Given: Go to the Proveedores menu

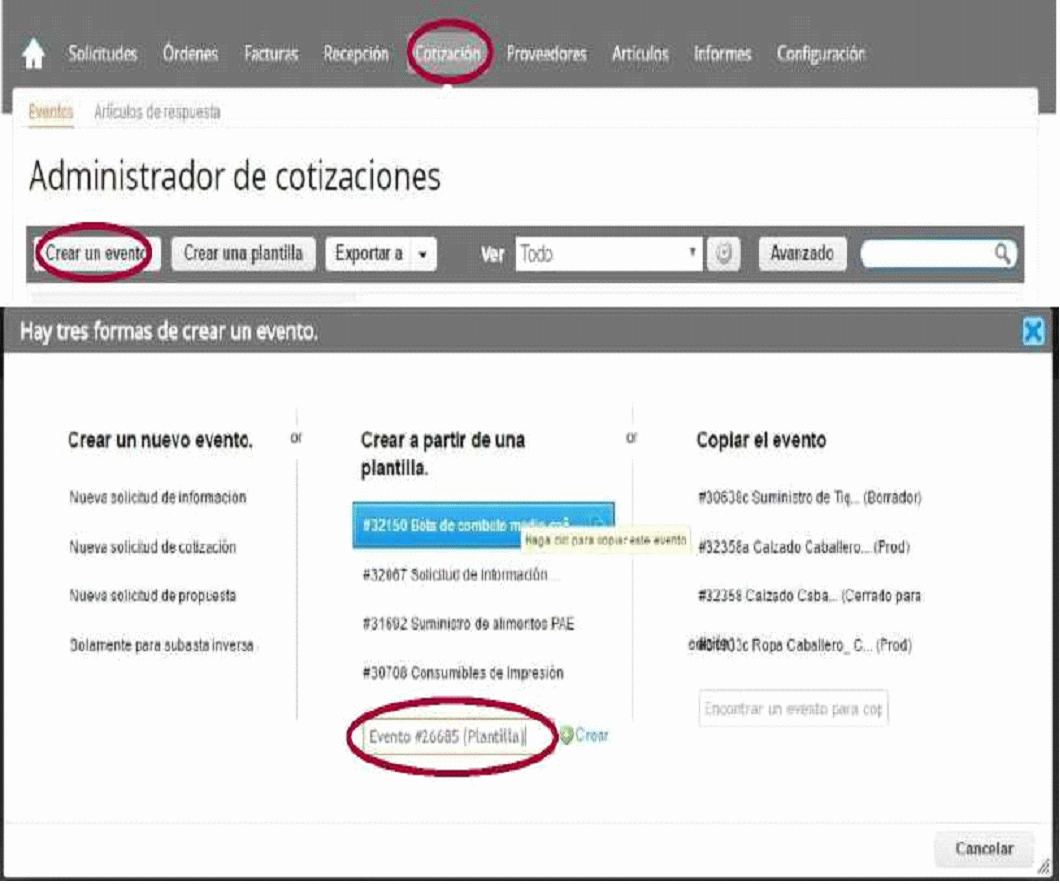Looking at the screenshot, I should point(546,55).
